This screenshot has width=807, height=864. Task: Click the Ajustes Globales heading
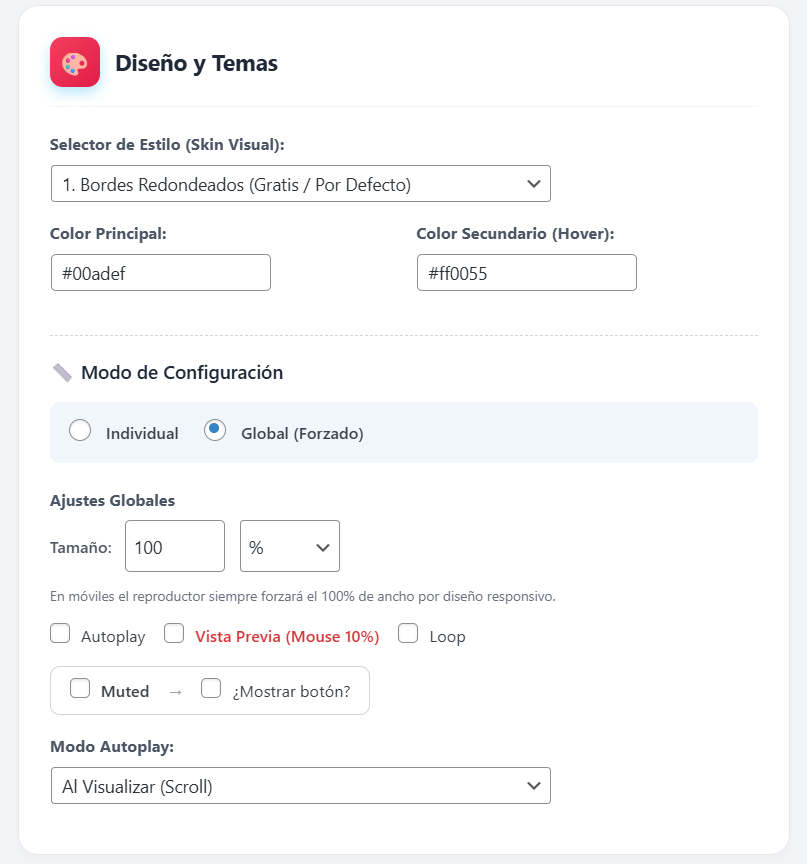click(112, 501)
